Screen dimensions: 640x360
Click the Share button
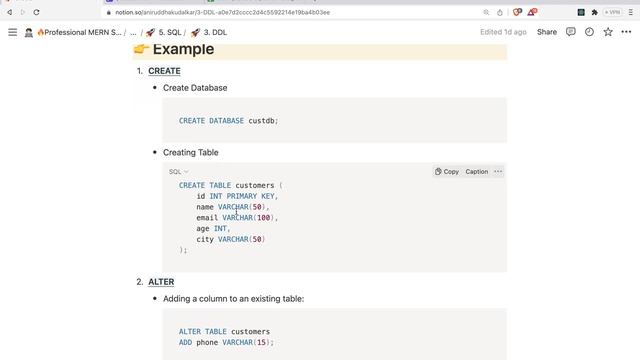pyautogui.click(x=547, y=32)
